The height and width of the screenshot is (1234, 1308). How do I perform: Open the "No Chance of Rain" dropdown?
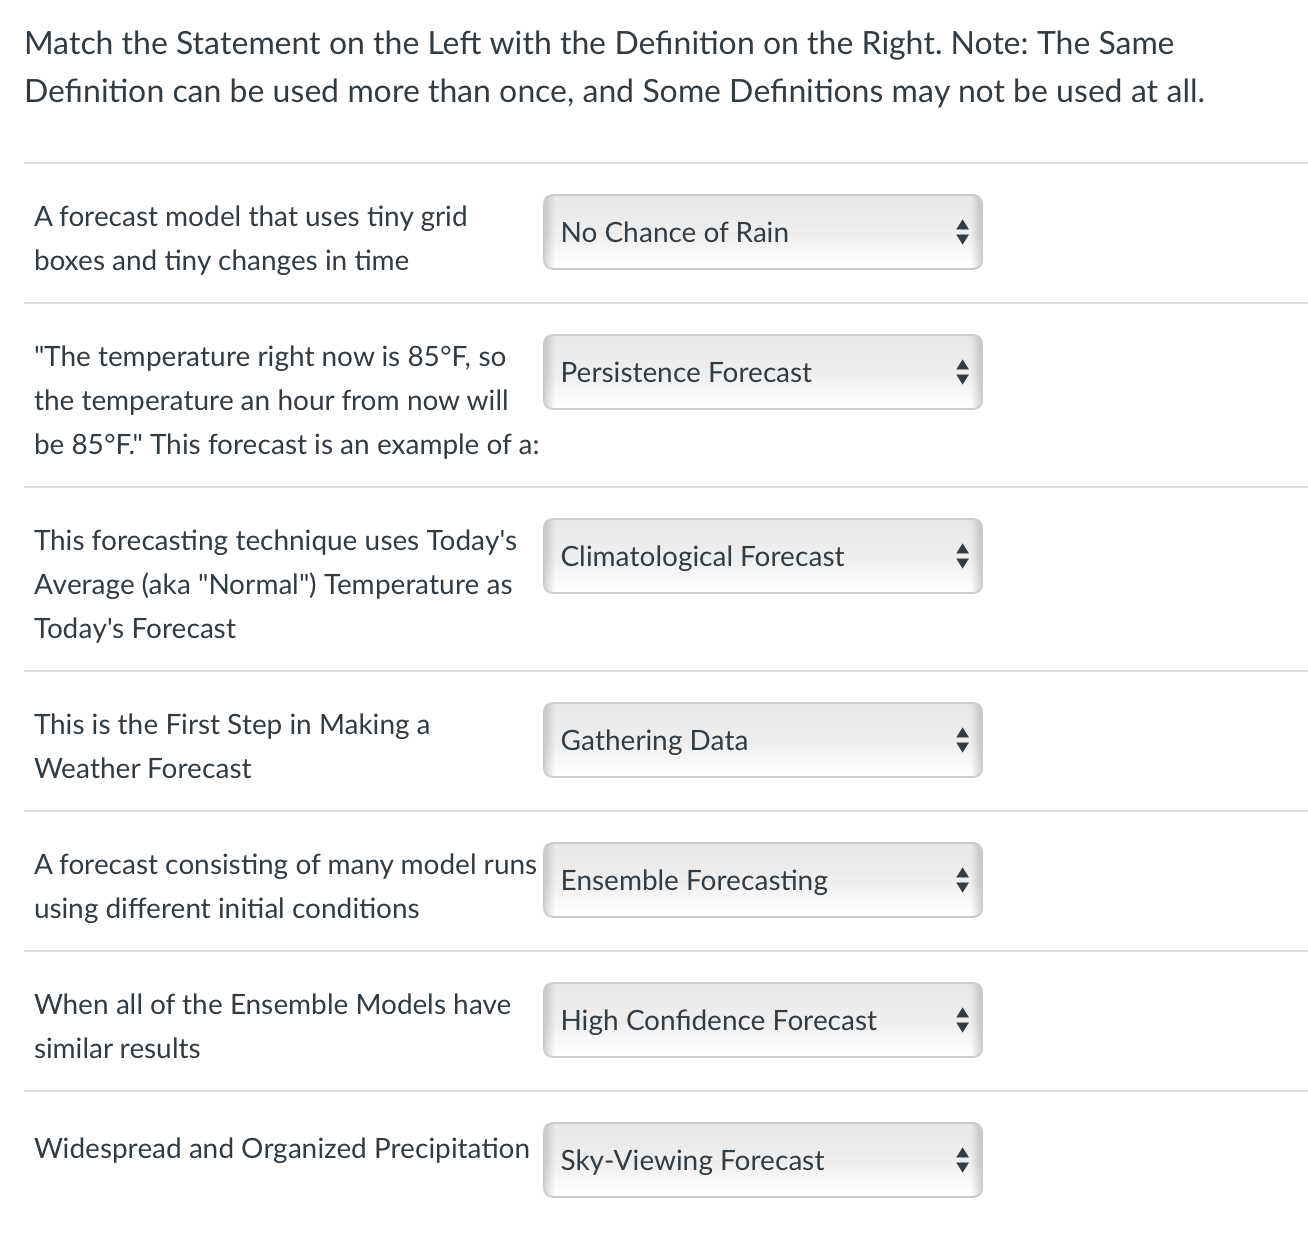762,232
